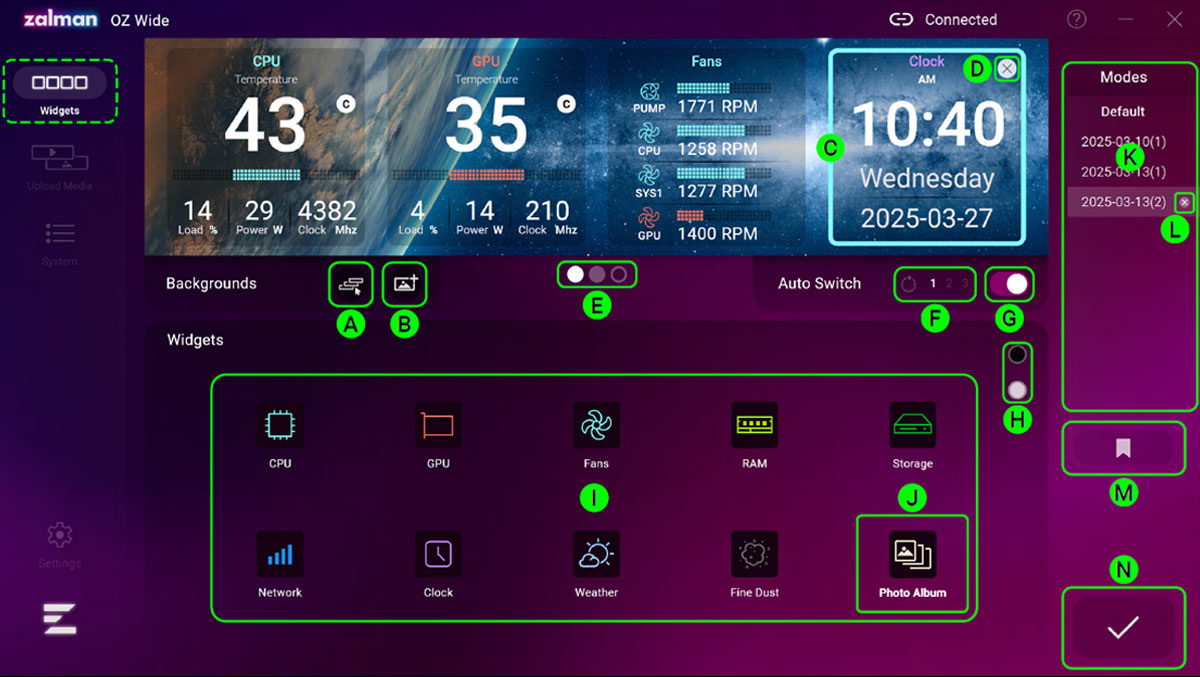Screen dimensions: 1200x677
Task: Click the SYS1 fan icon
Action: coord(650,177)
